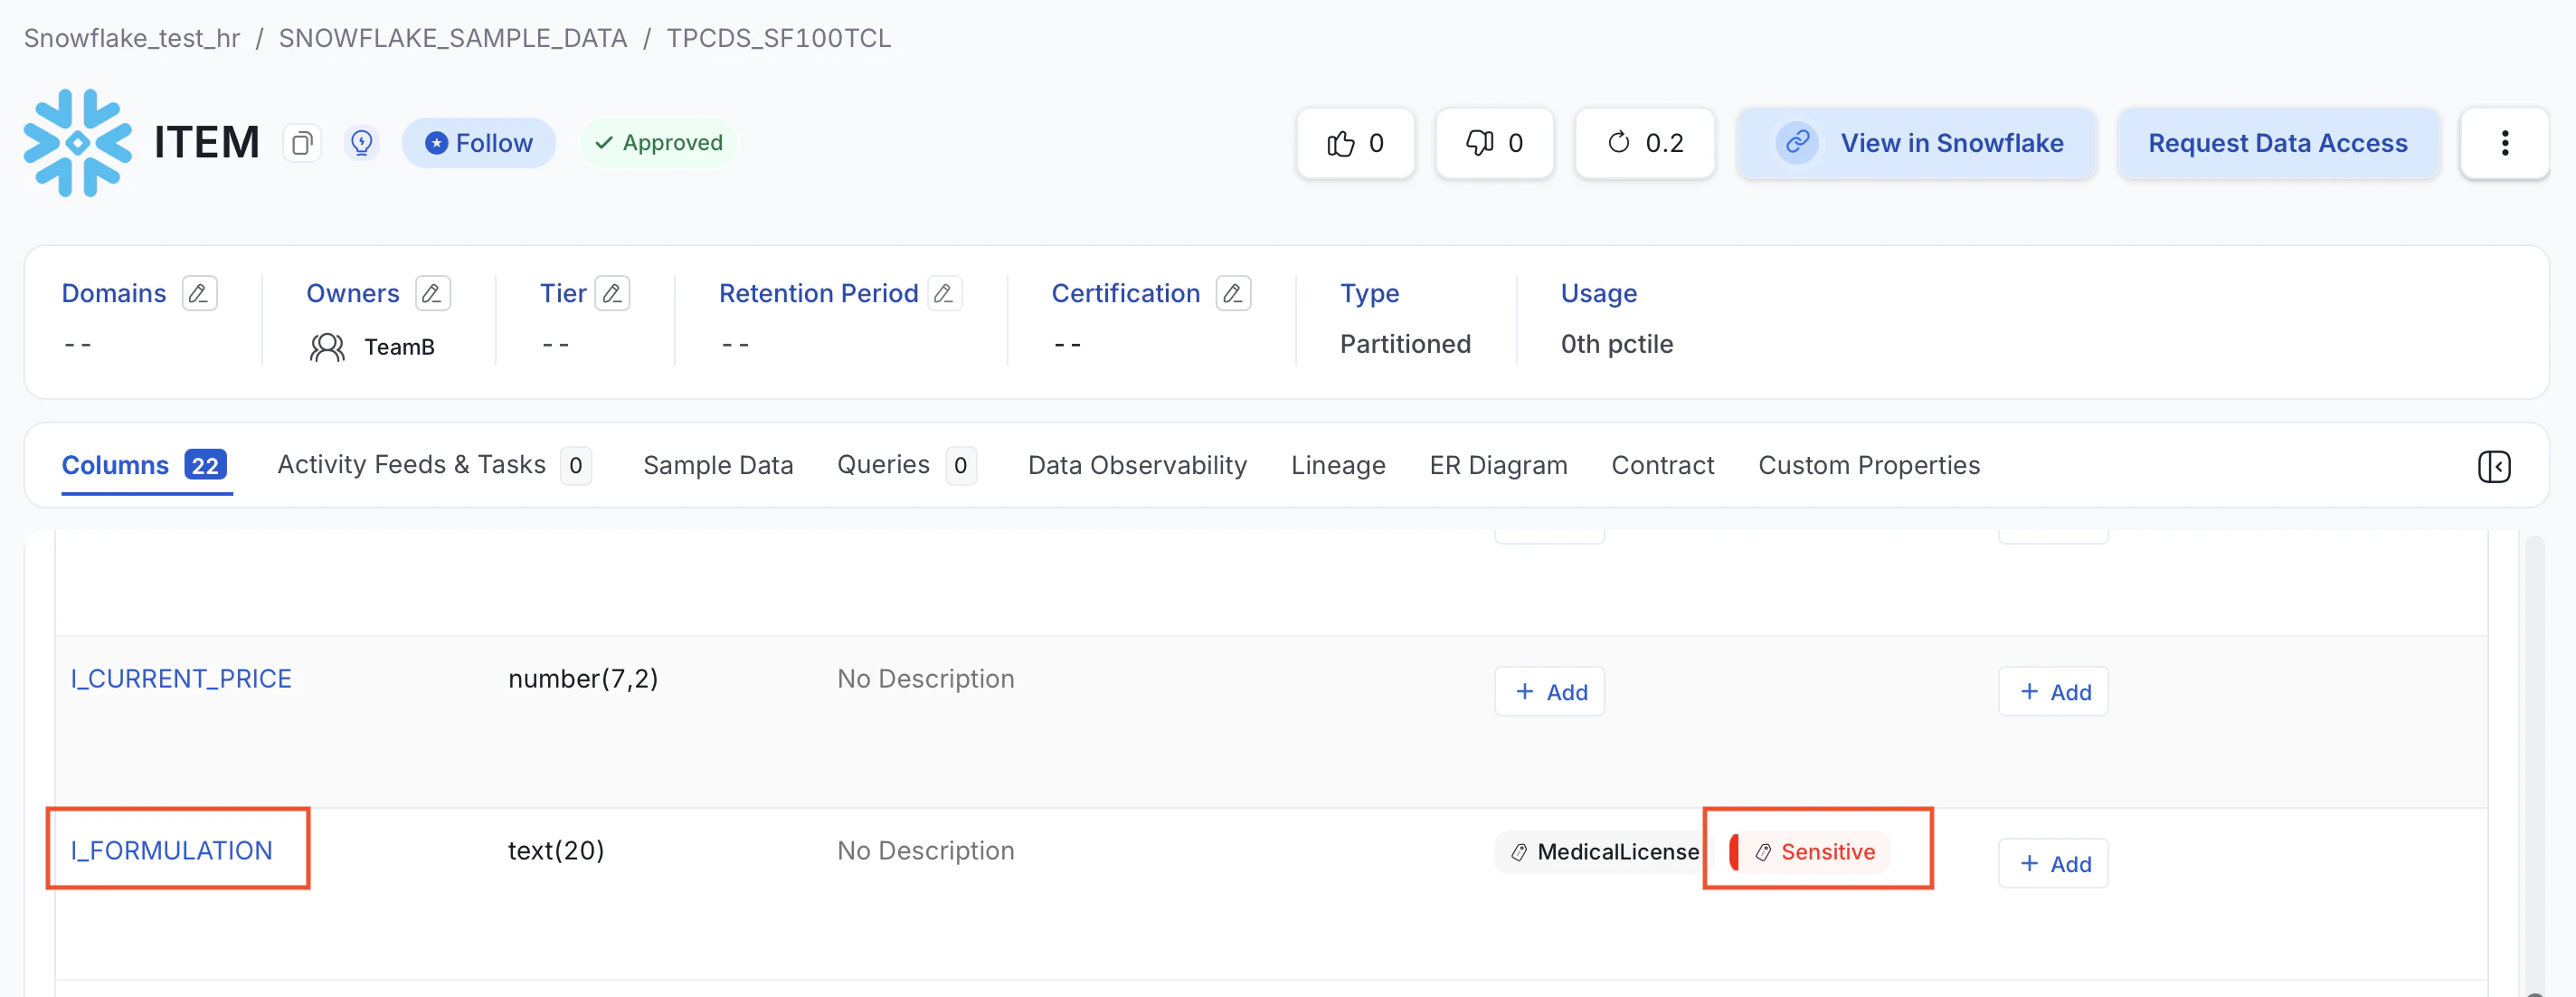Open I_FORMULATION column link
This screenshot has width=2576, height=997.
[x=171, y=851]
